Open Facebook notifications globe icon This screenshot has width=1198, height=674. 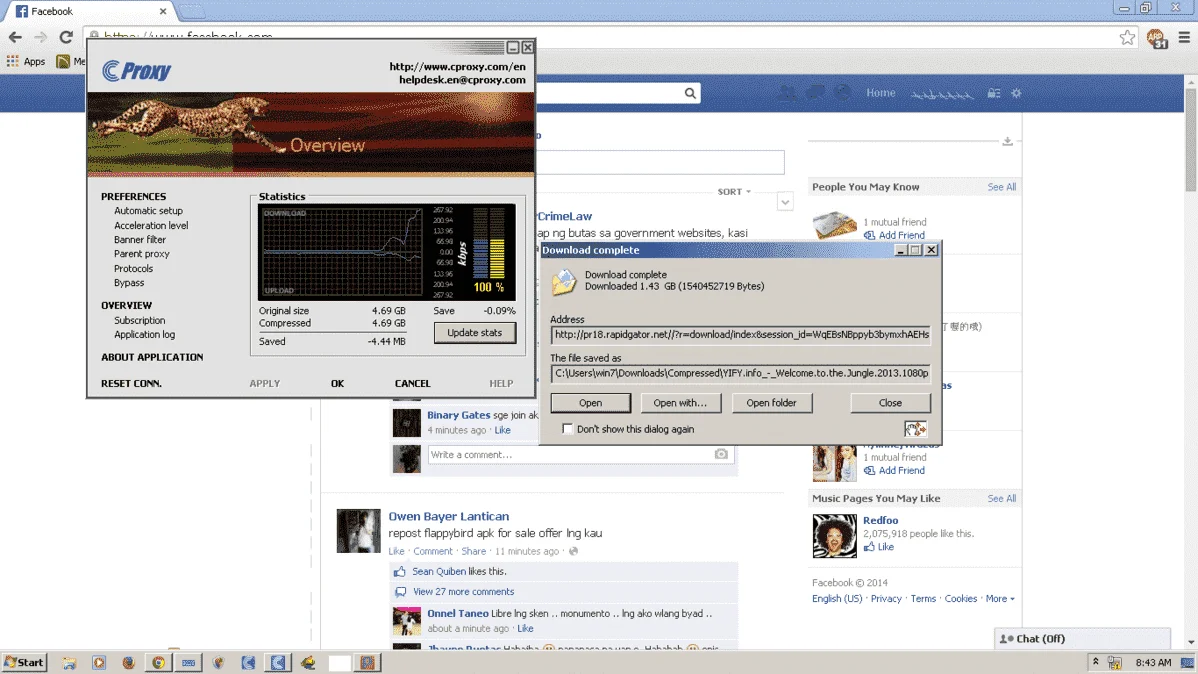click(843, 93)
